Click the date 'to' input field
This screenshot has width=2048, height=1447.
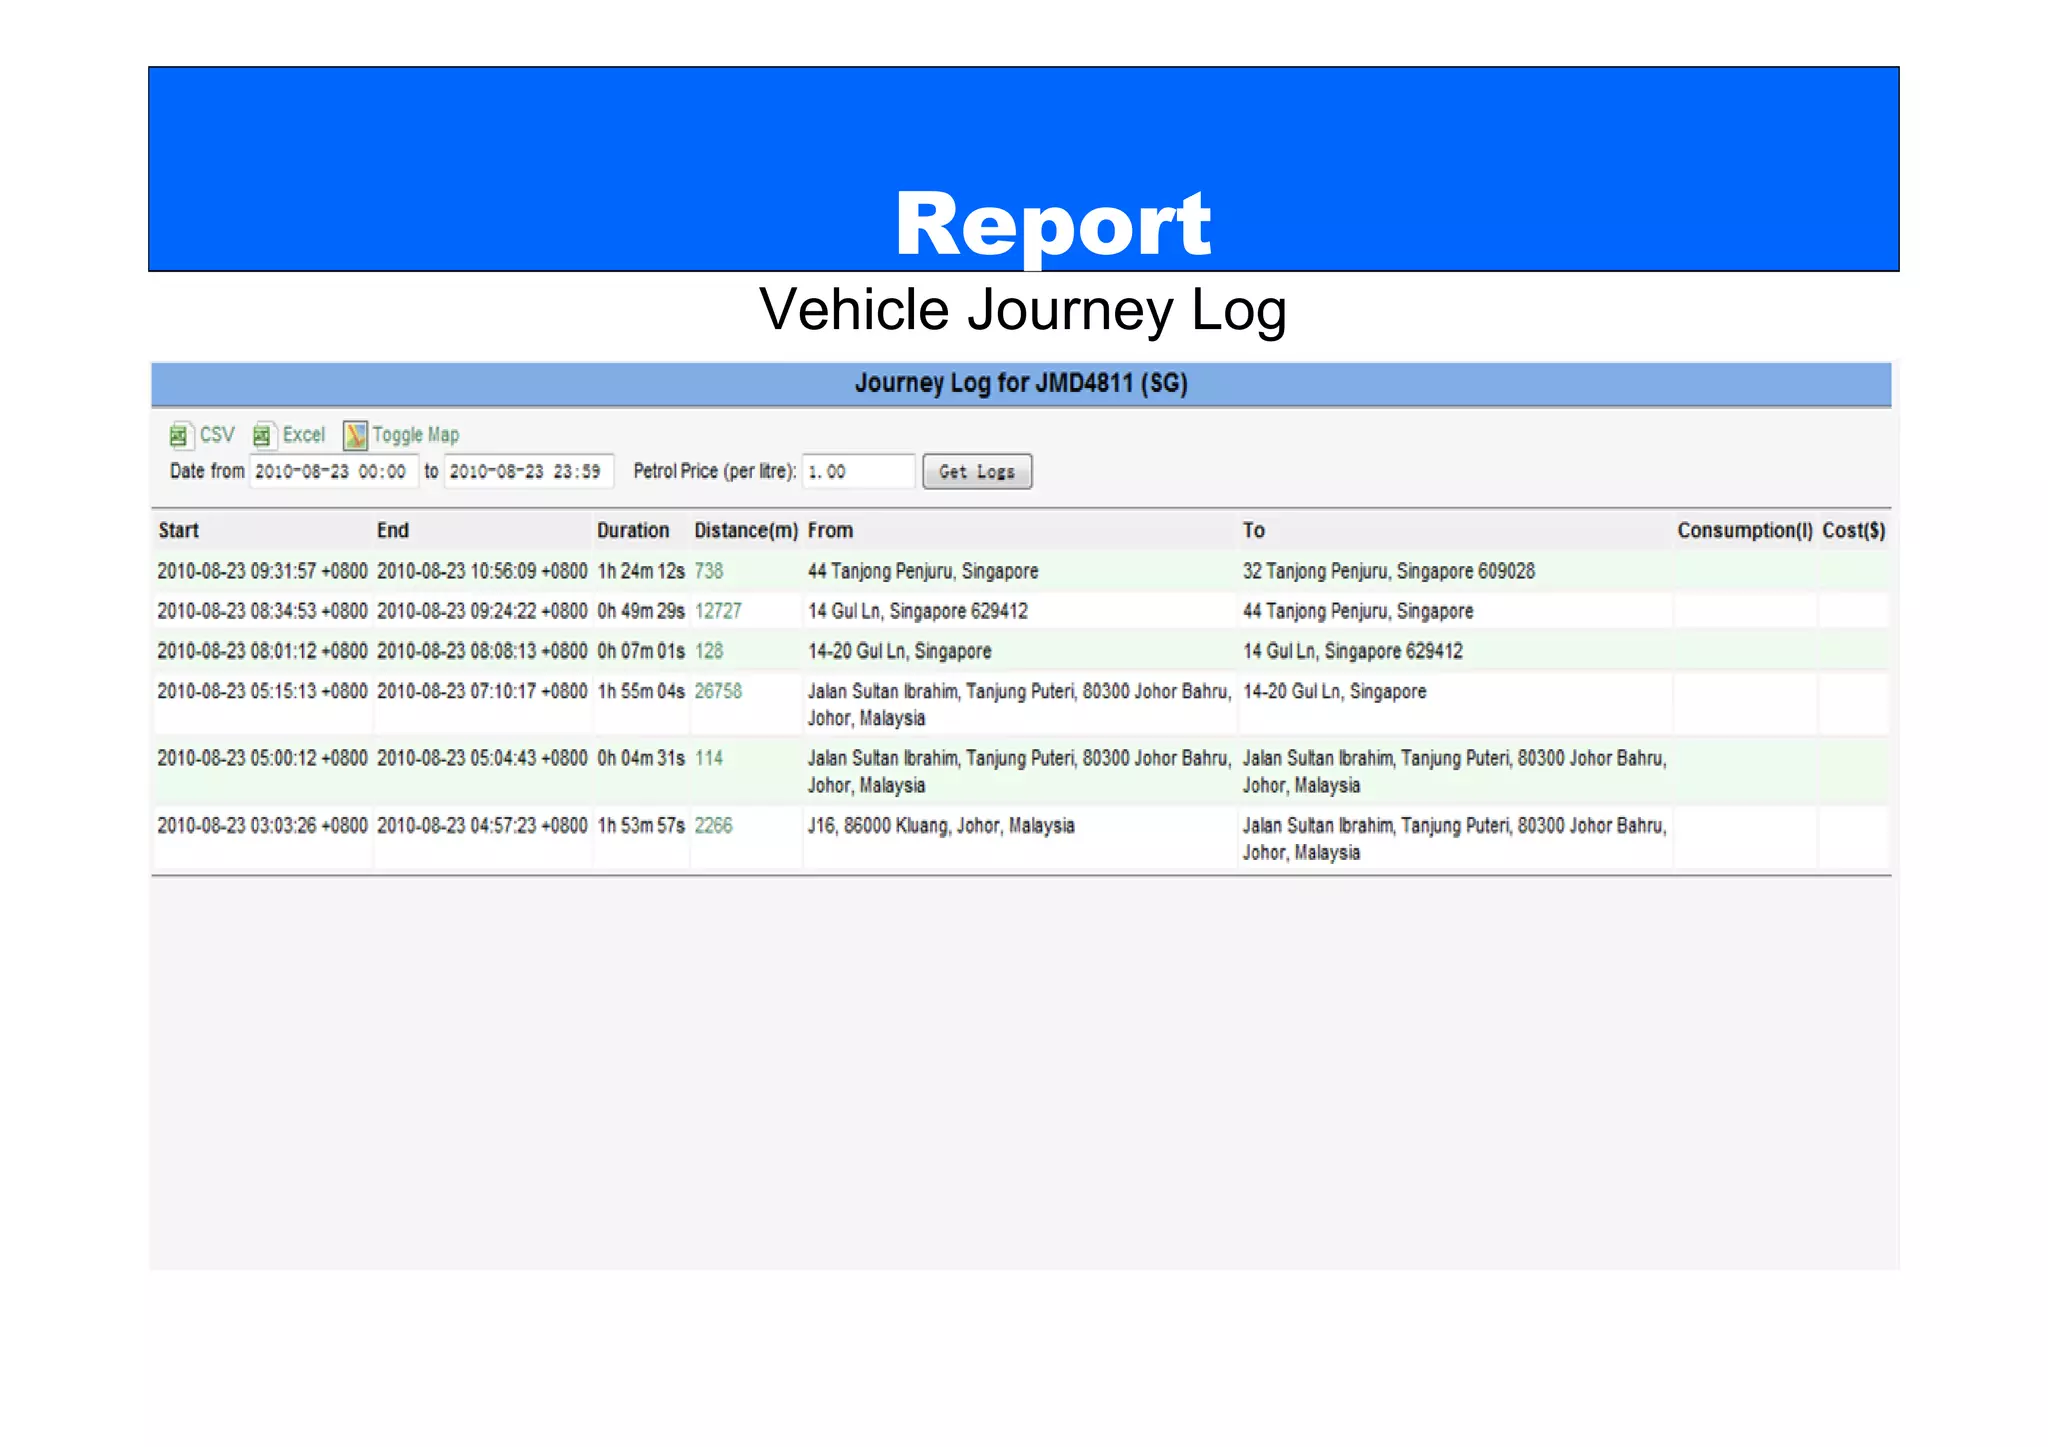coord(528,471)
